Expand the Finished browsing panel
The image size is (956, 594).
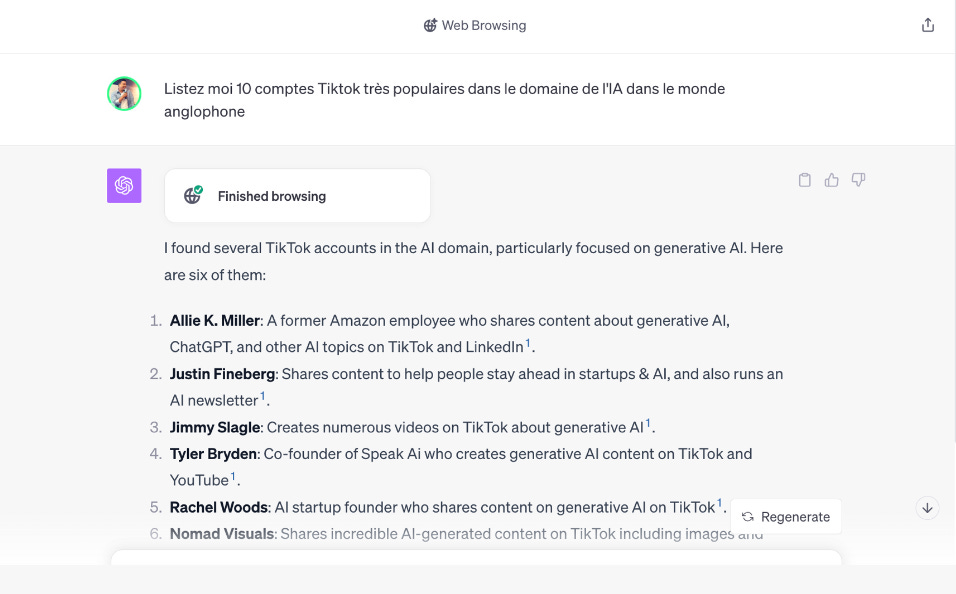pos(298,196)
